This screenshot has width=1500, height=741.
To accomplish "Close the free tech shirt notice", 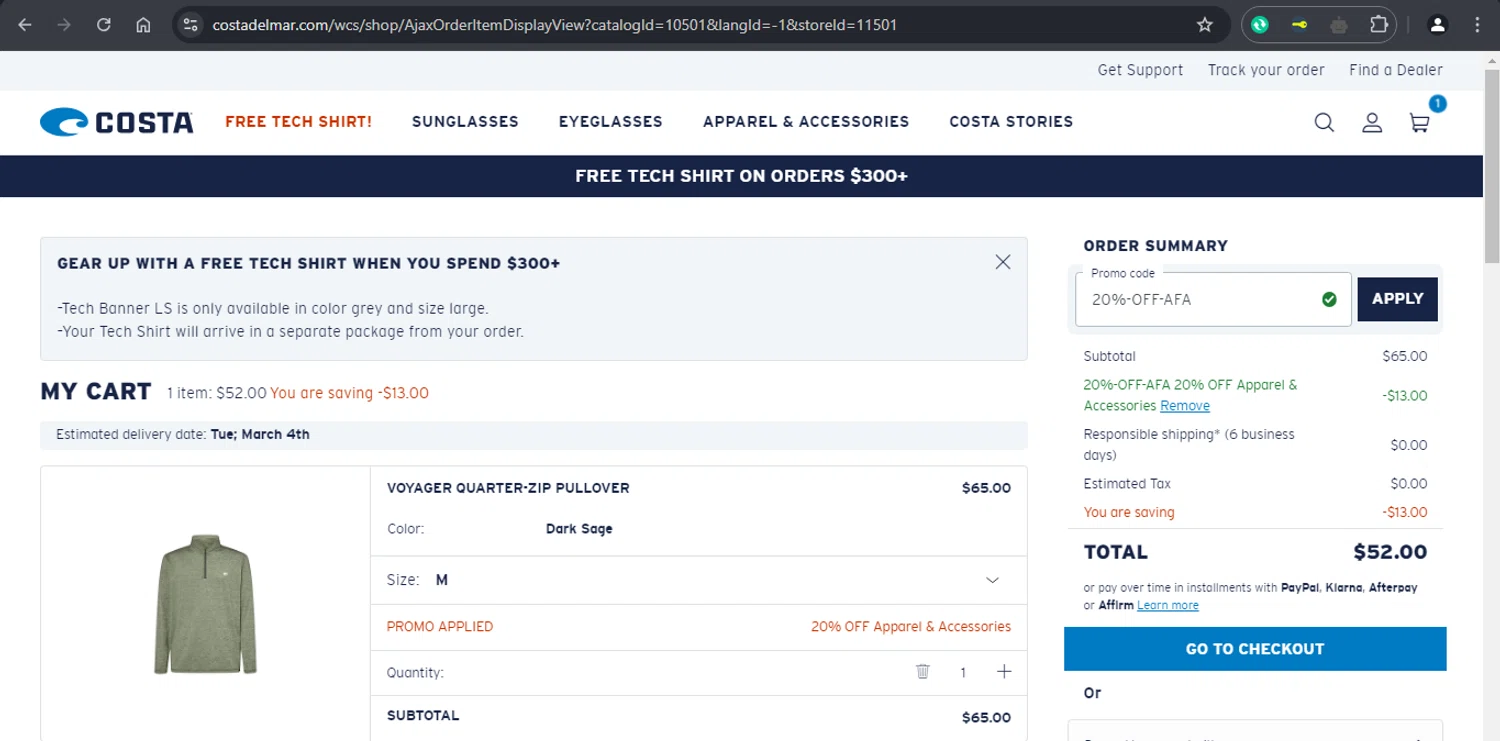I will tap(1003, 262).
